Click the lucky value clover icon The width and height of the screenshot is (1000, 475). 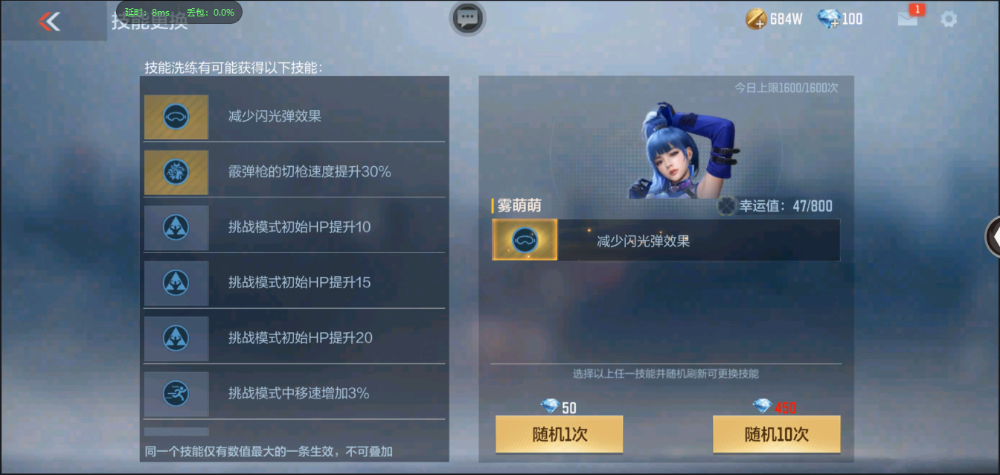pyautogui.click(x=726, y=205)
